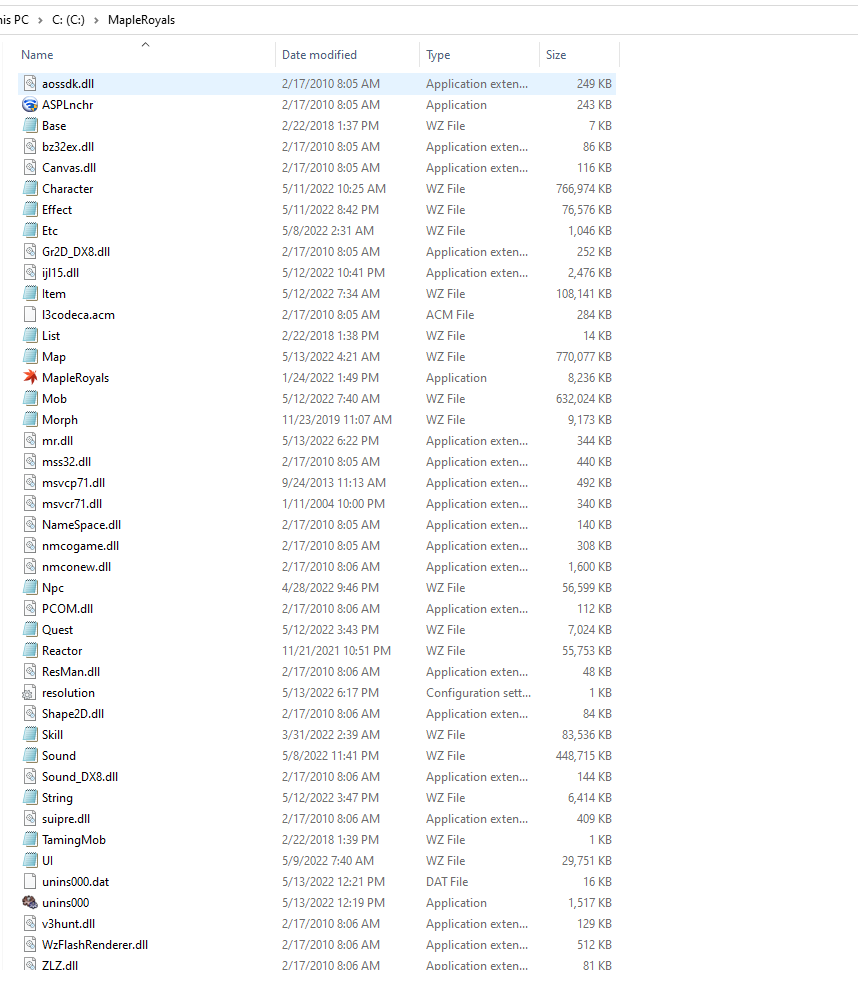Click the ACM File type cell
858x988 pixels.
pyautogui.click(x=450, y=314)
